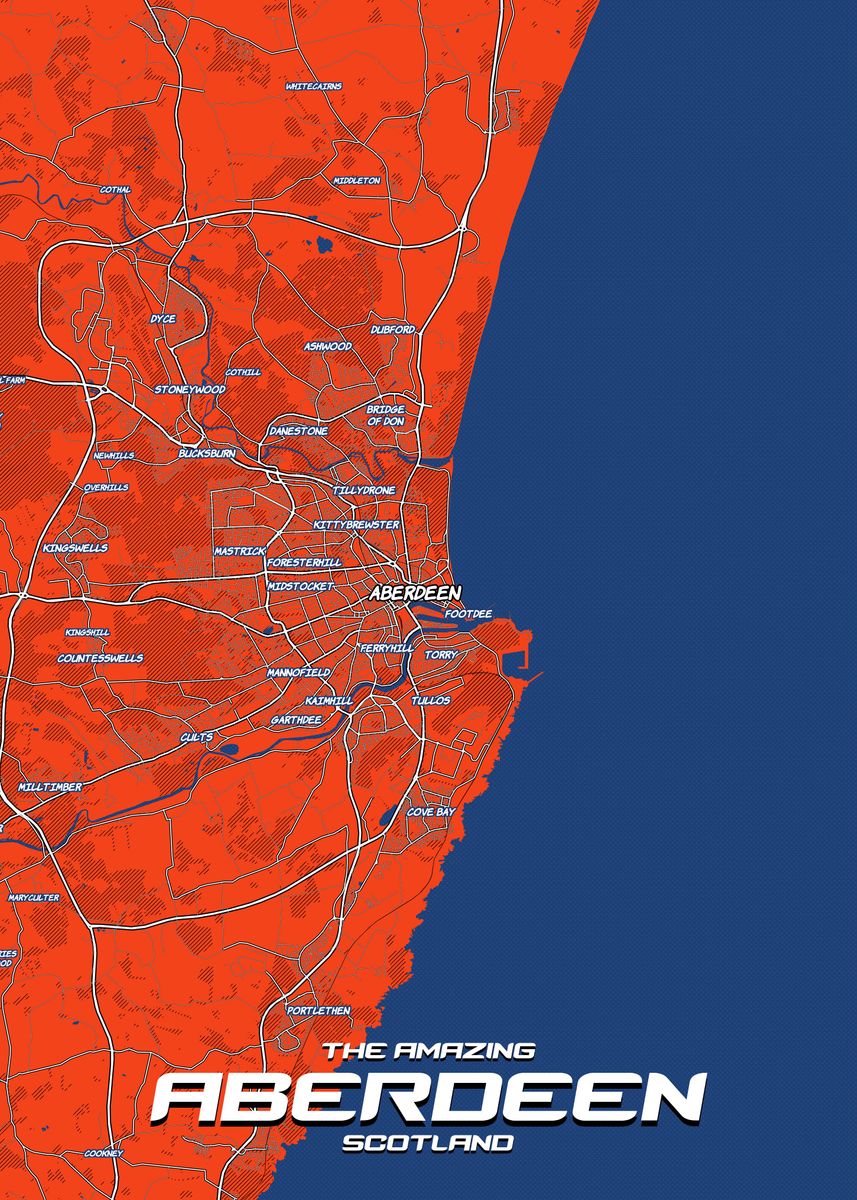Click the Middleton label
This screenshot has height=1200, width=857.
pyautogui.click(x=357, y=181)
